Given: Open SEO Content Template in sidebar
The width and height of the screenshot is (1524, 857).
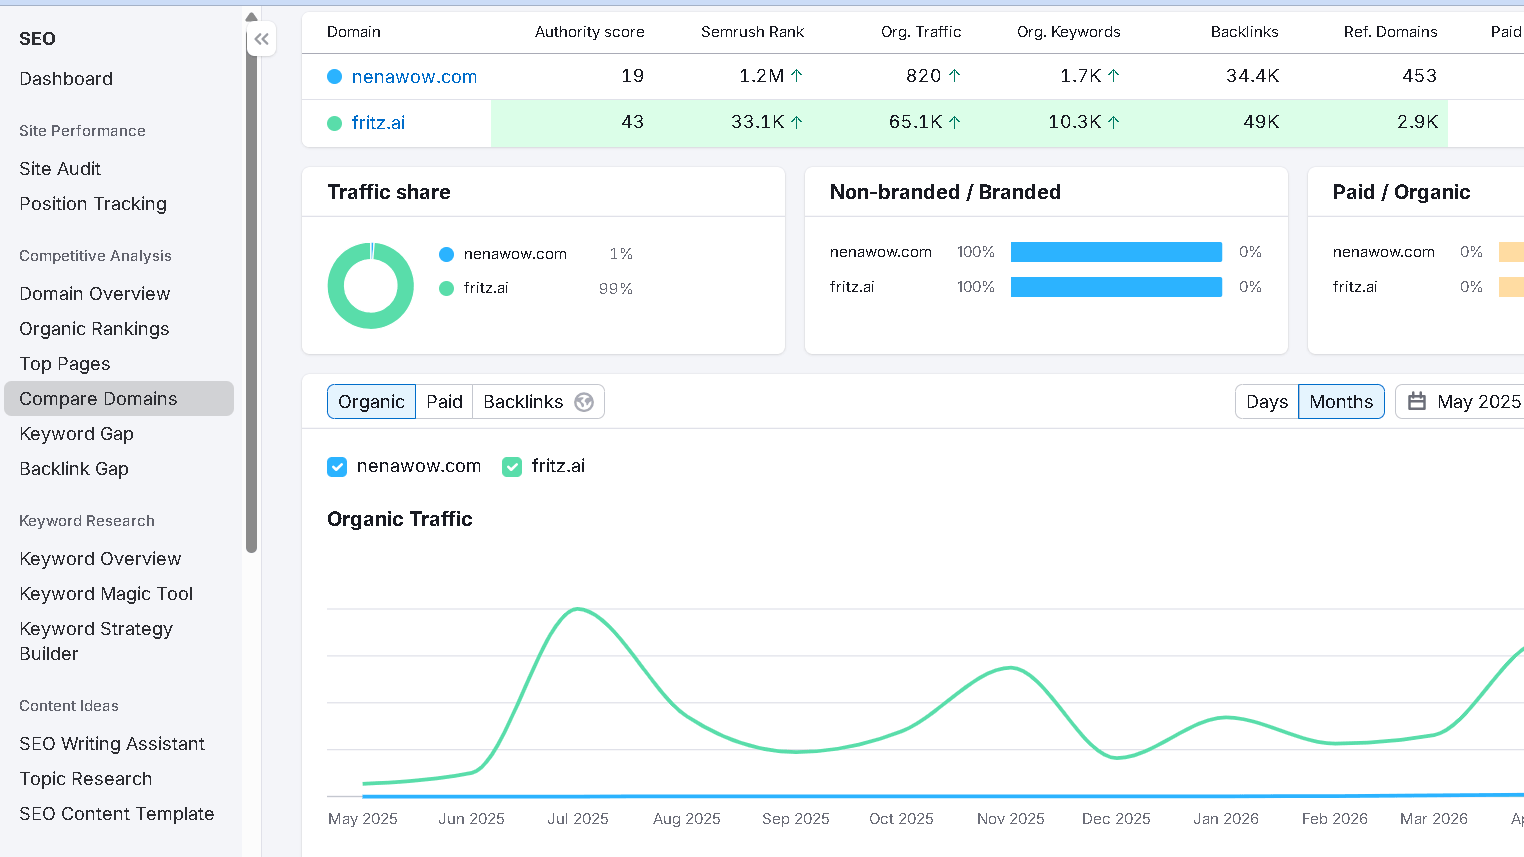Looking at the screenshot, I should 117,814.
